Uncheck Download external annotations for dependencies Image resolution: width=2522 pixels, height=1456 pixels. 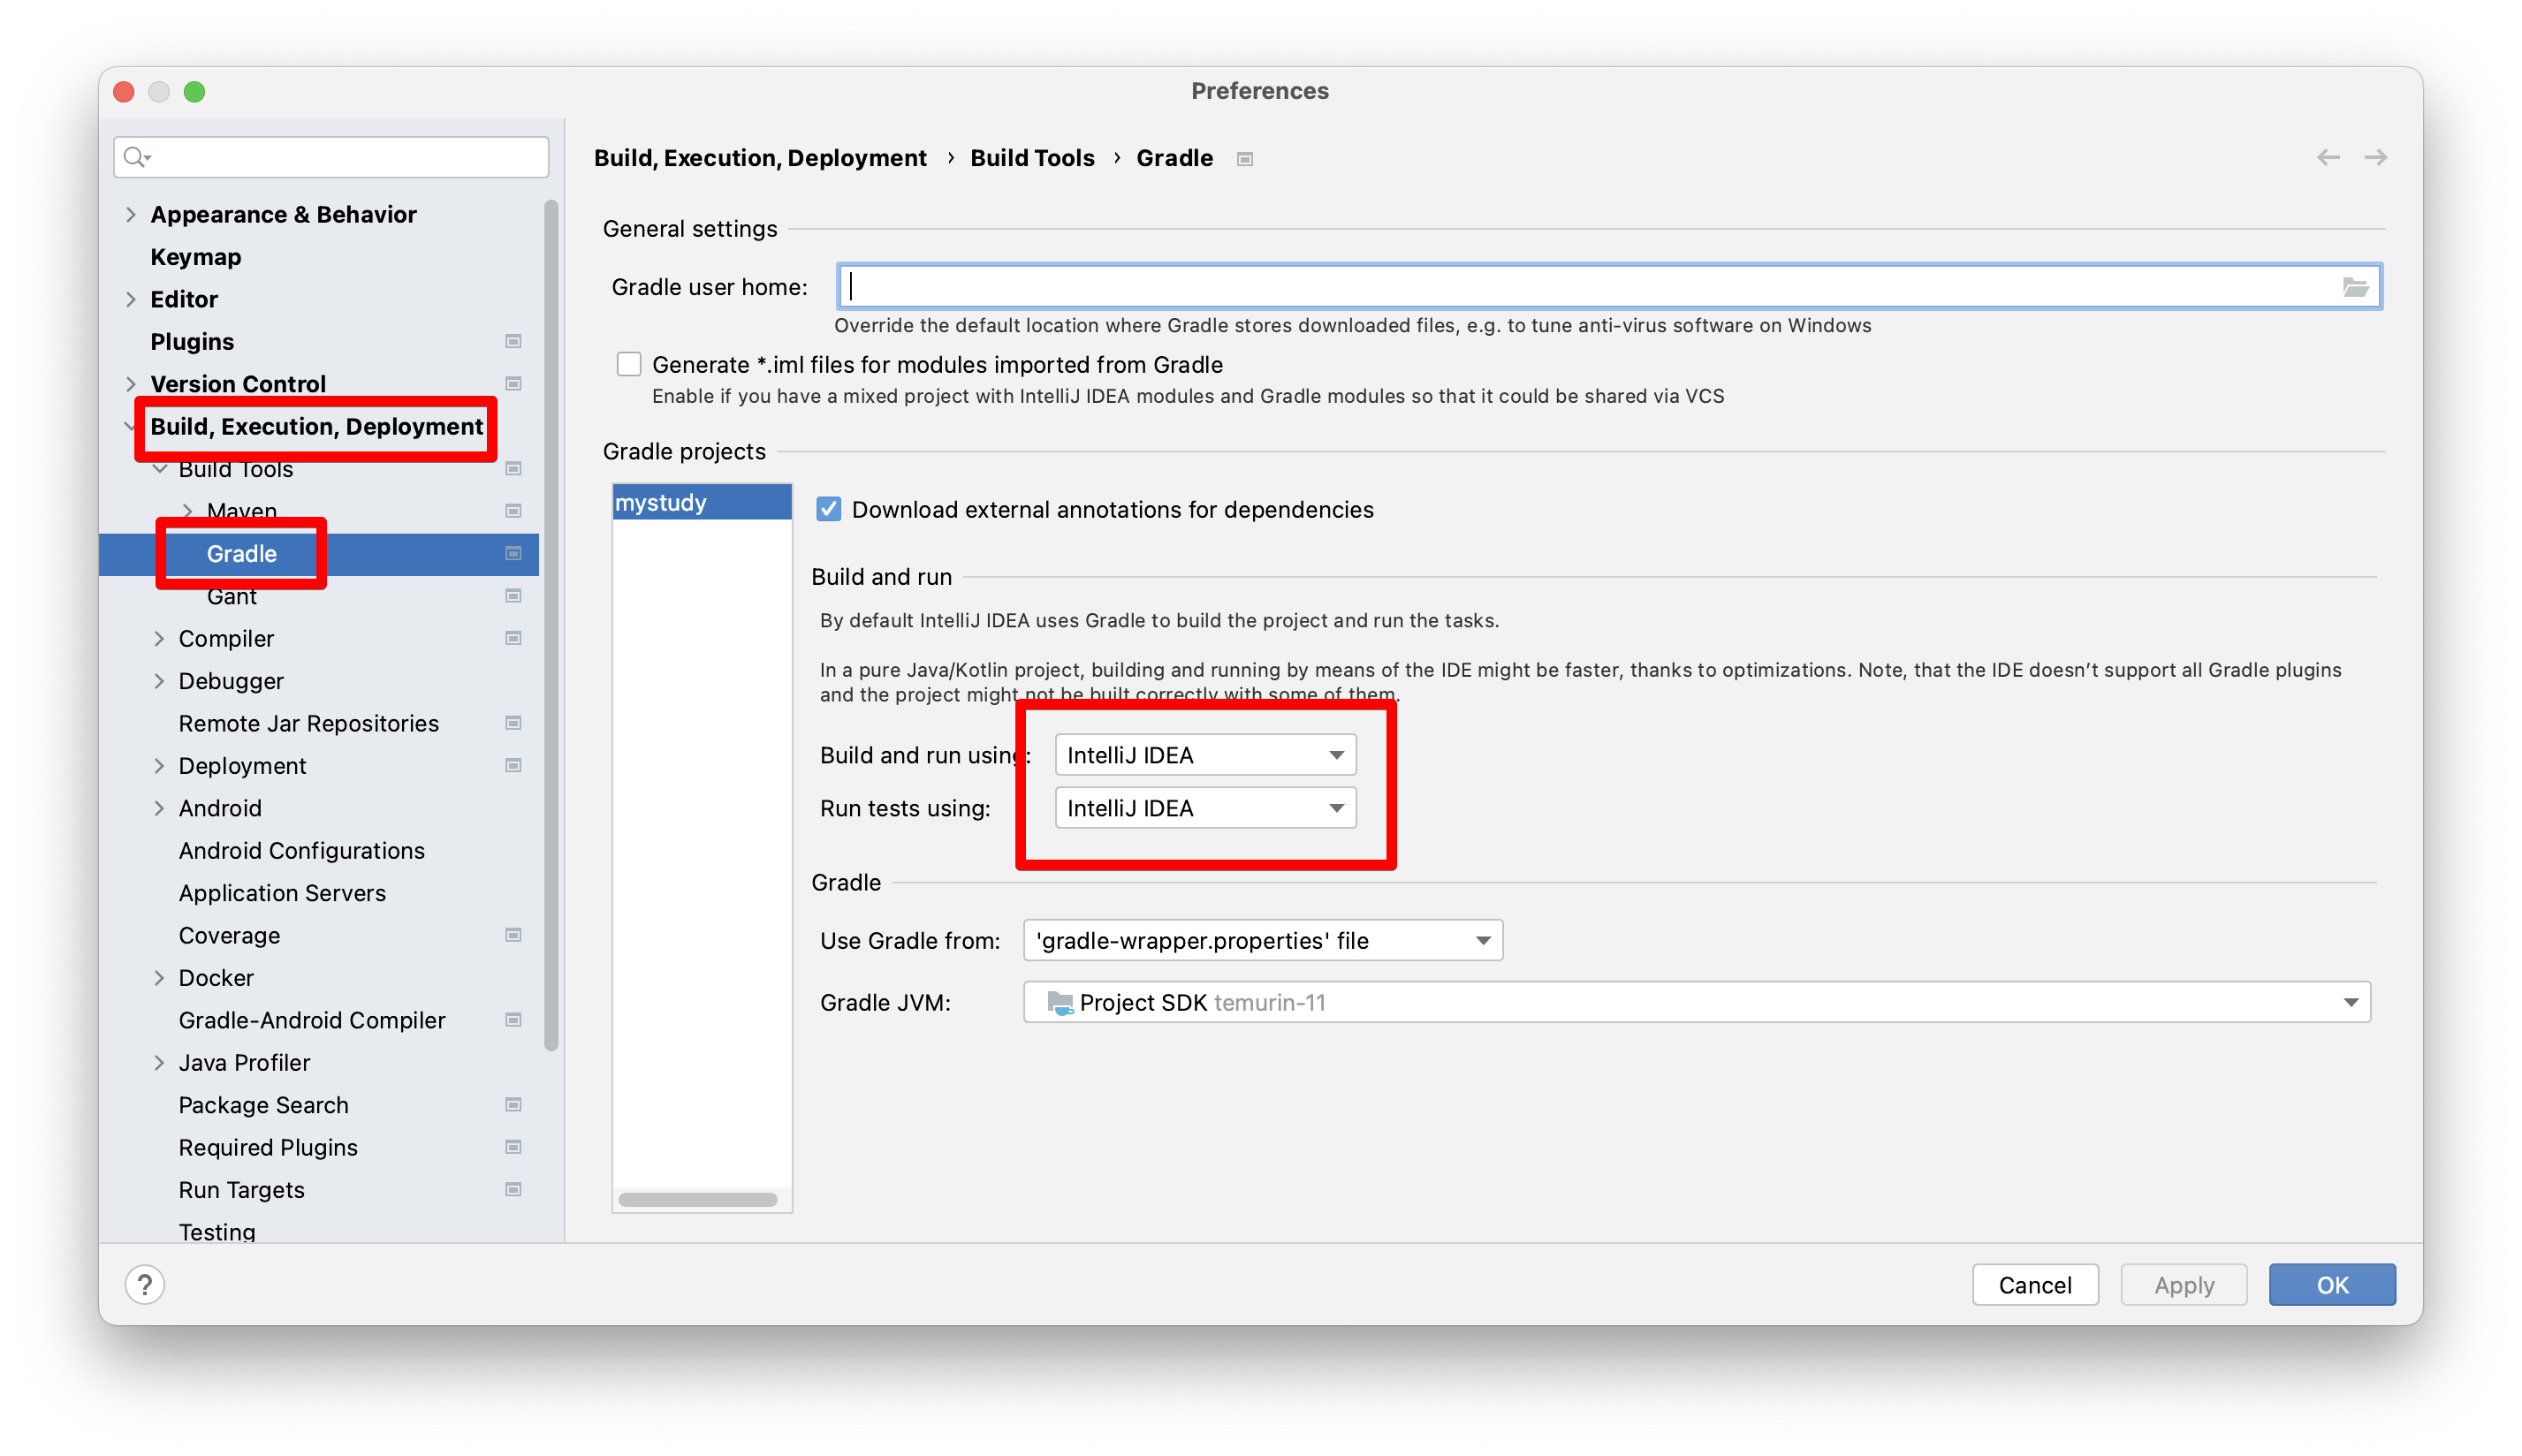(828, 510)
